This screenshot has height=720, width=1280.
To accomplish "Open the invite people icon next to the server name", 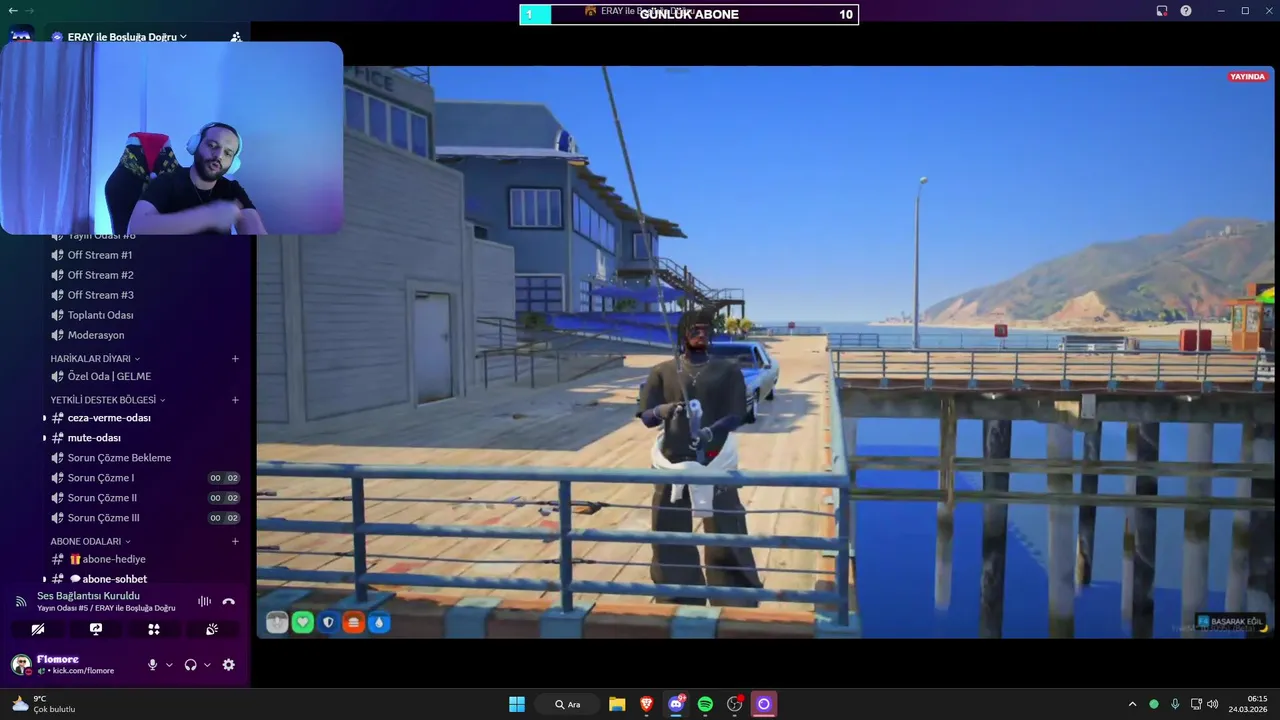I will [x=236, y=37].
